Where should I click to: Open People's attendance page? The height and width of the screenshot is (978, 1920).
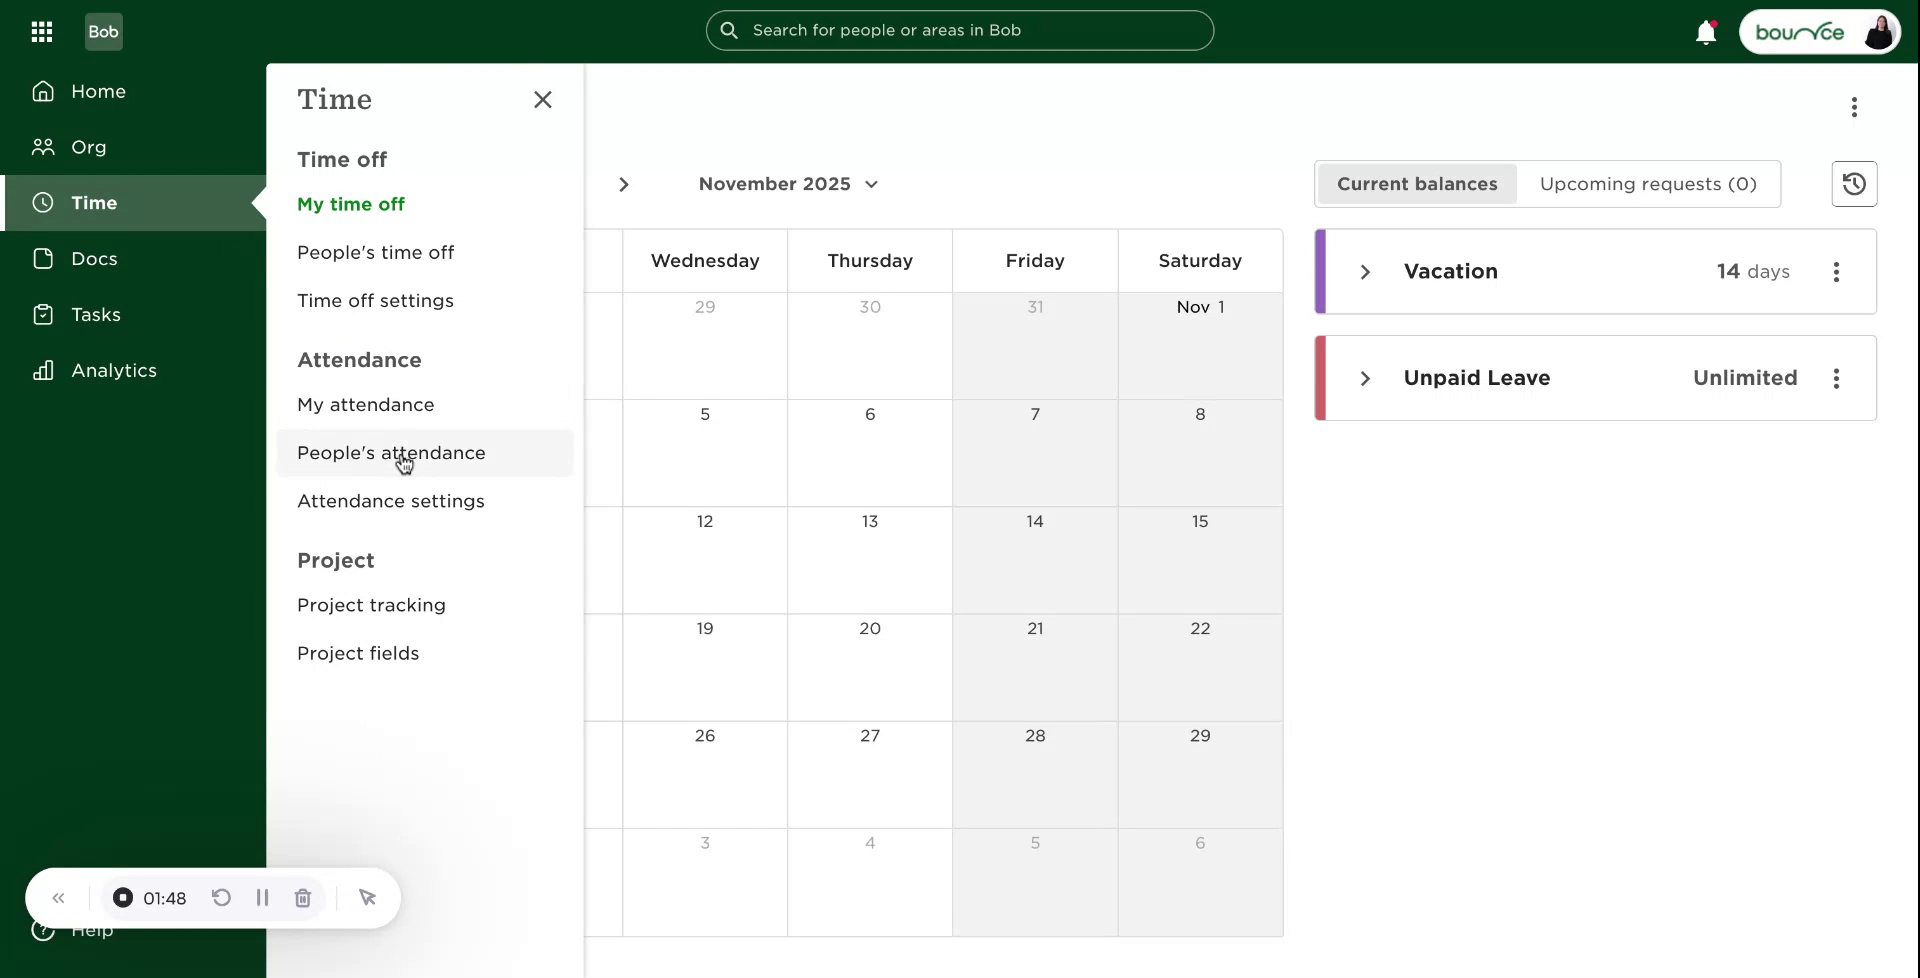391,453
